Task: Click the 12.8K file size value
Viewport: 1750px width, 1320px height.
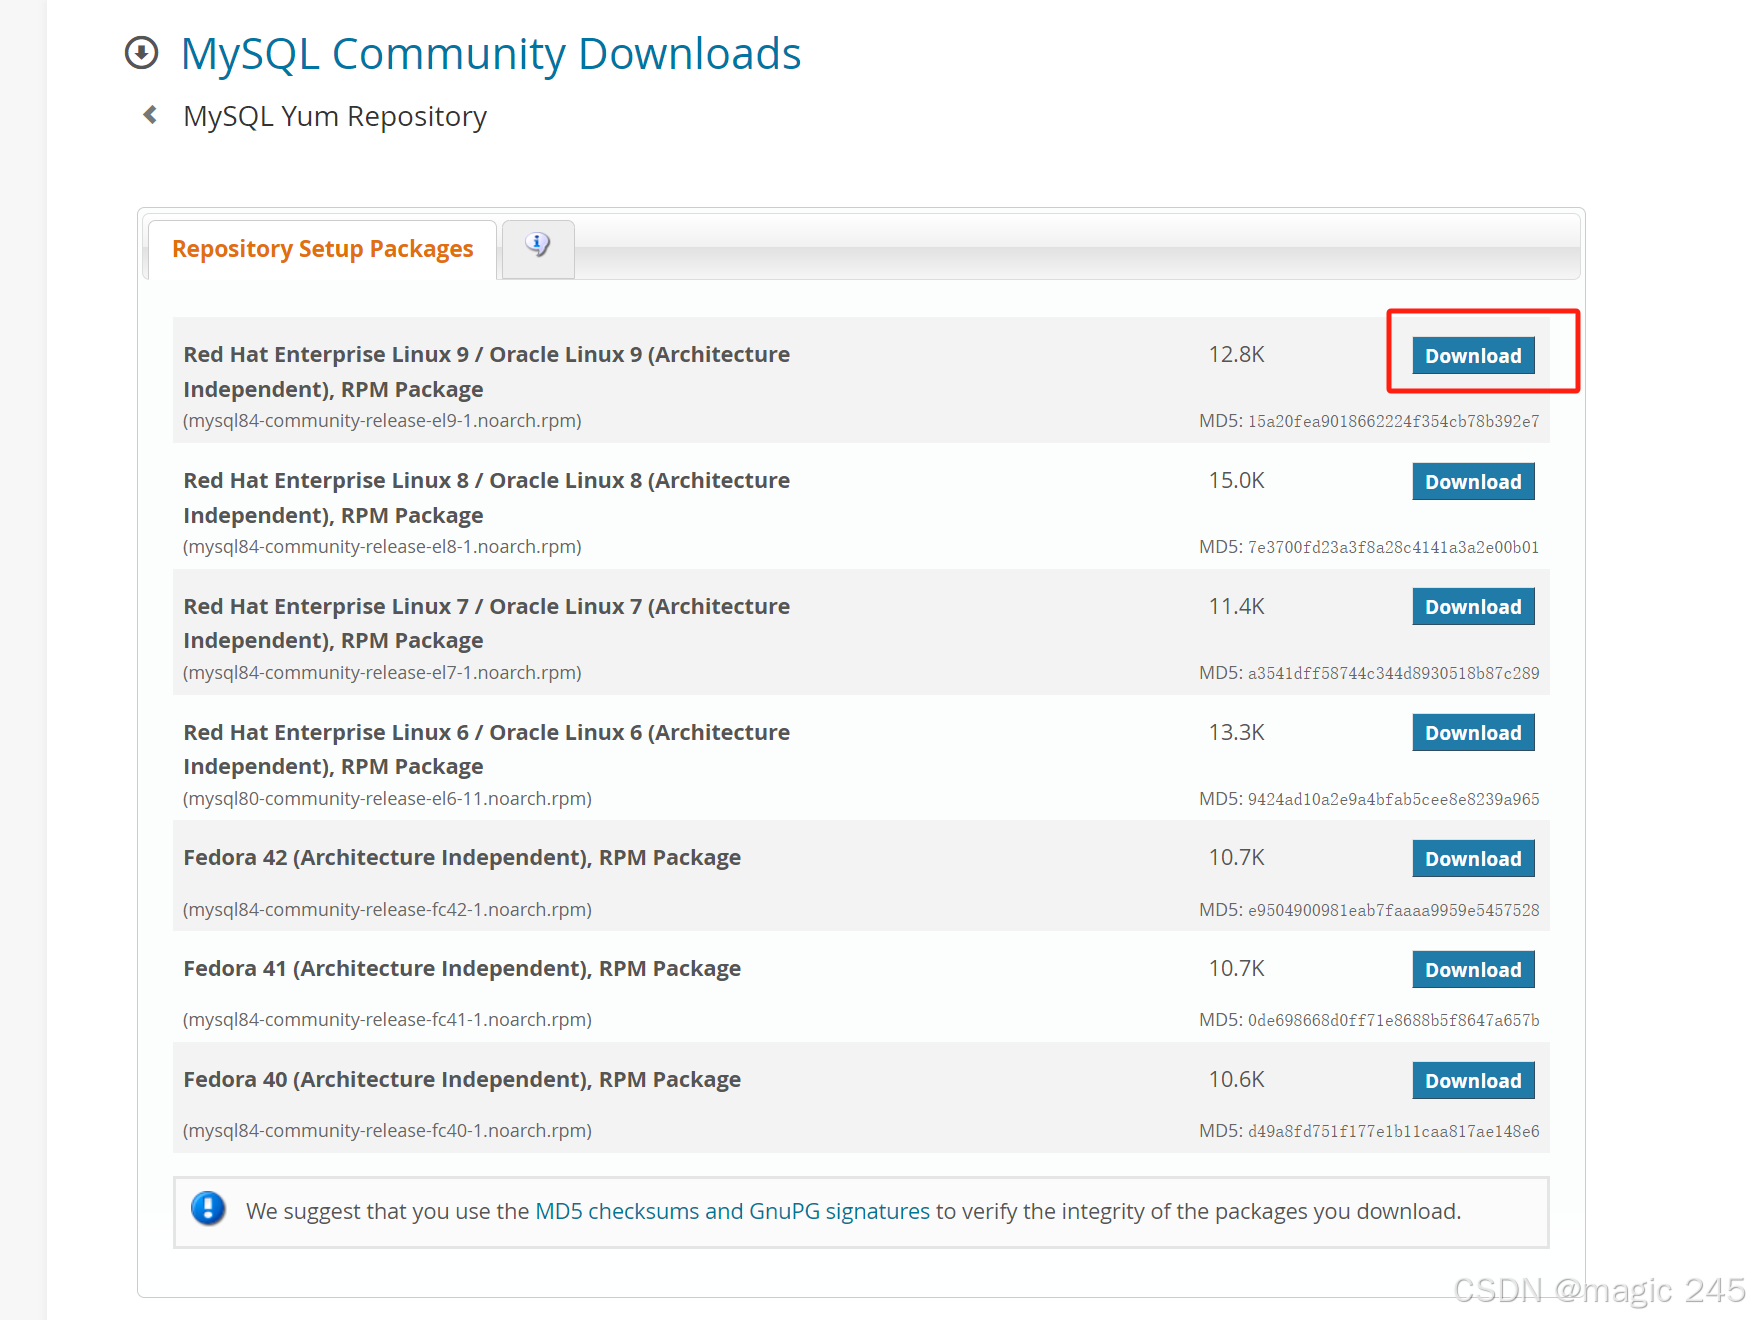Action: coord(1237,355)
